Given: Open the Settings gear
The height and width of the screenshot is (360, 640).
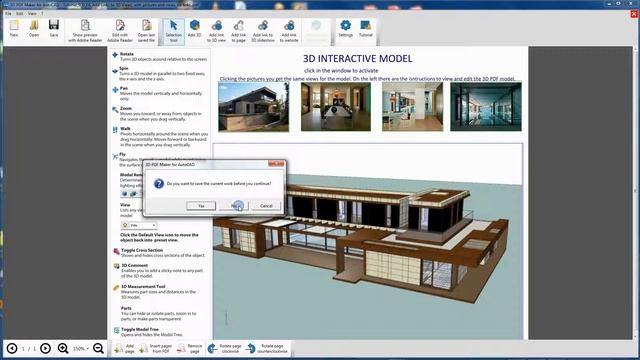Looking at the screenshot, I should pos(345,29).
